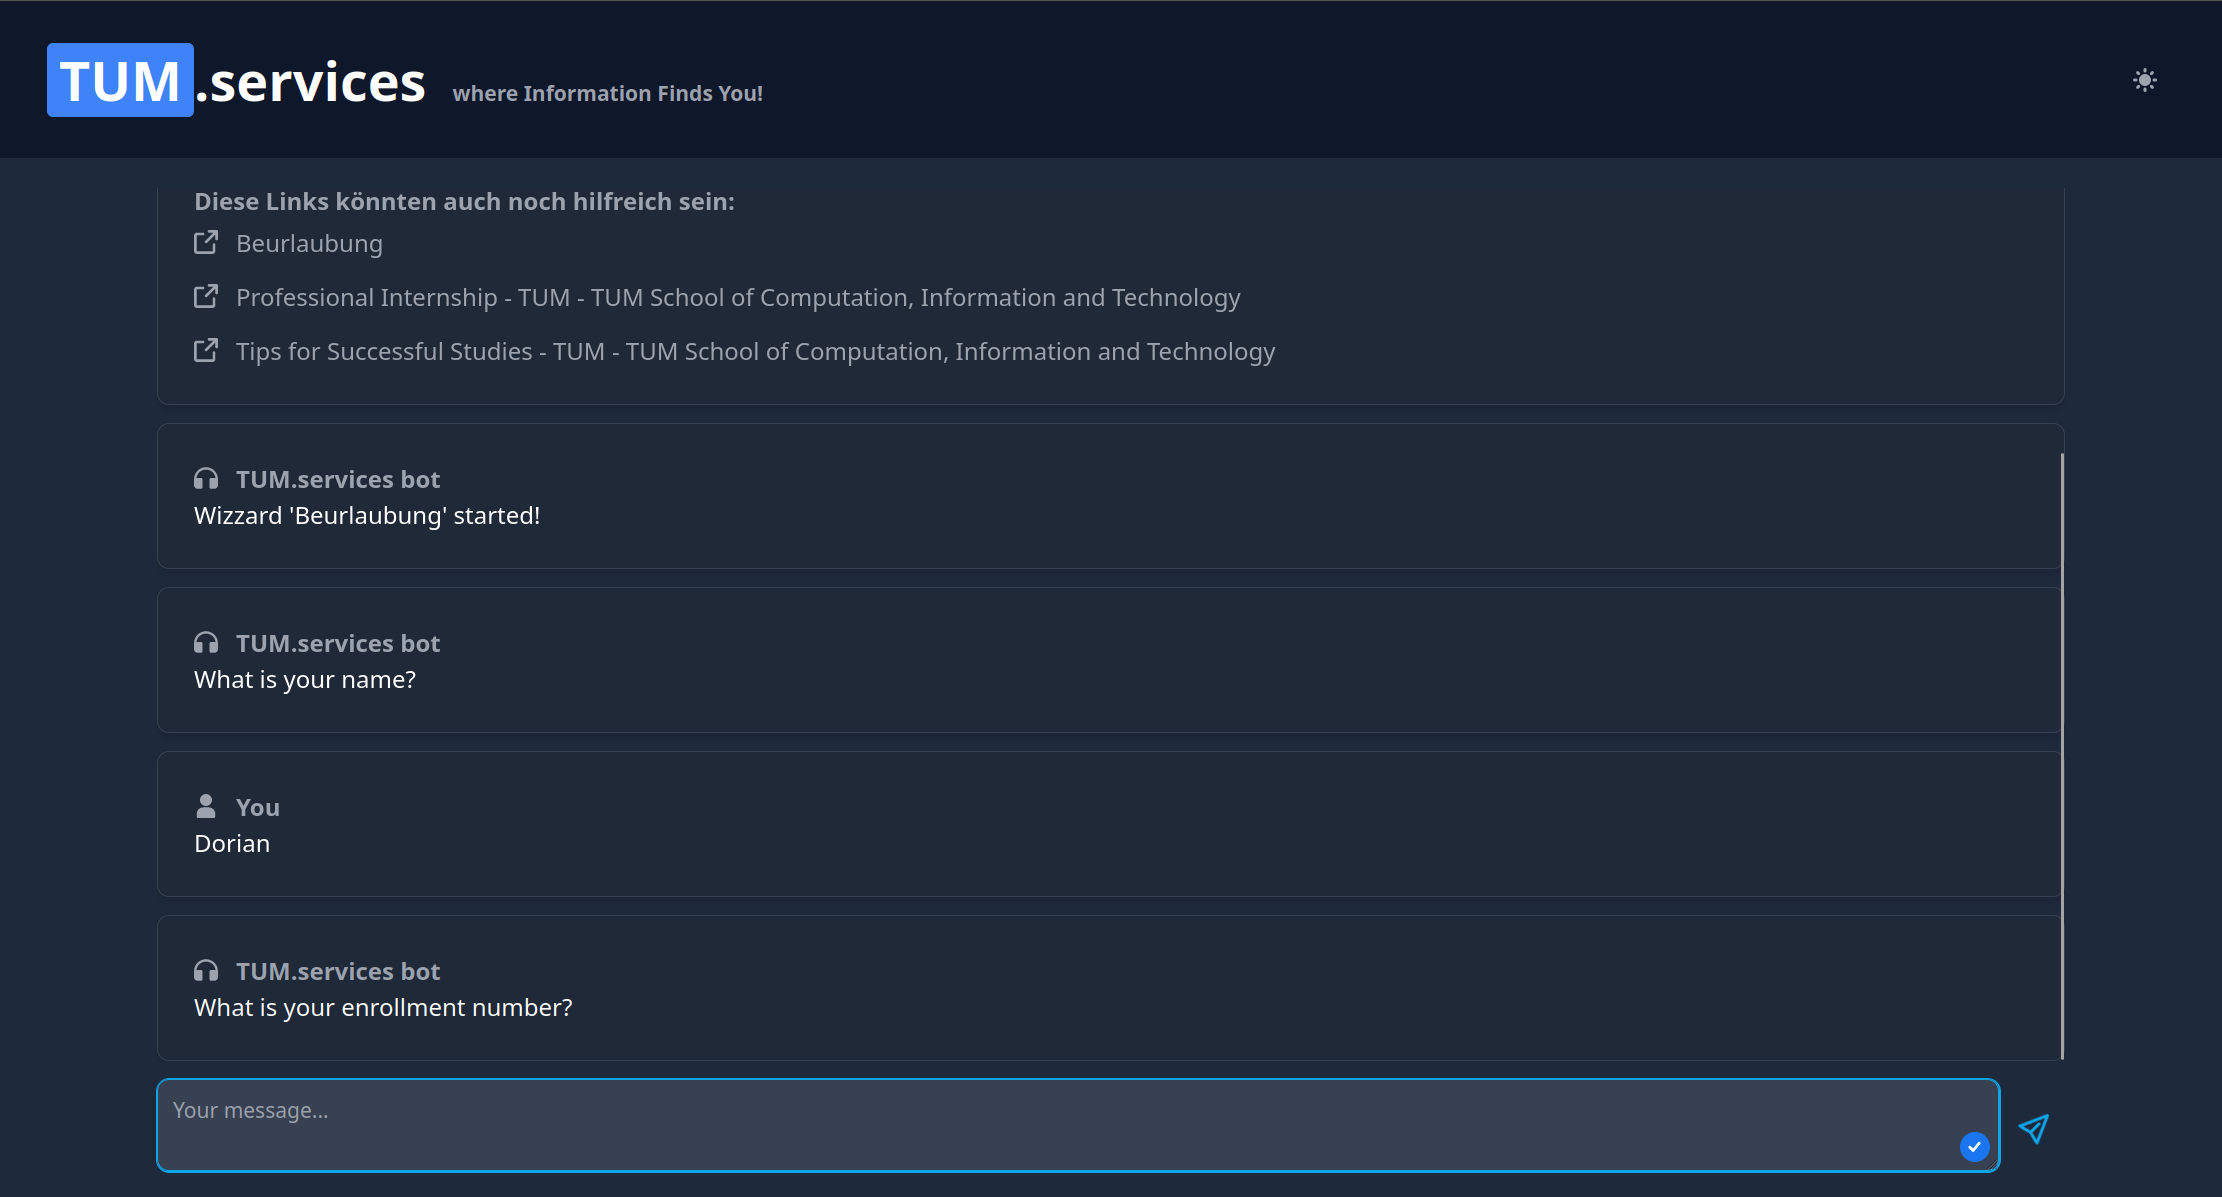
Task: Click 'What is your enrollment number?' message
Action: [x=383, y=1008]
